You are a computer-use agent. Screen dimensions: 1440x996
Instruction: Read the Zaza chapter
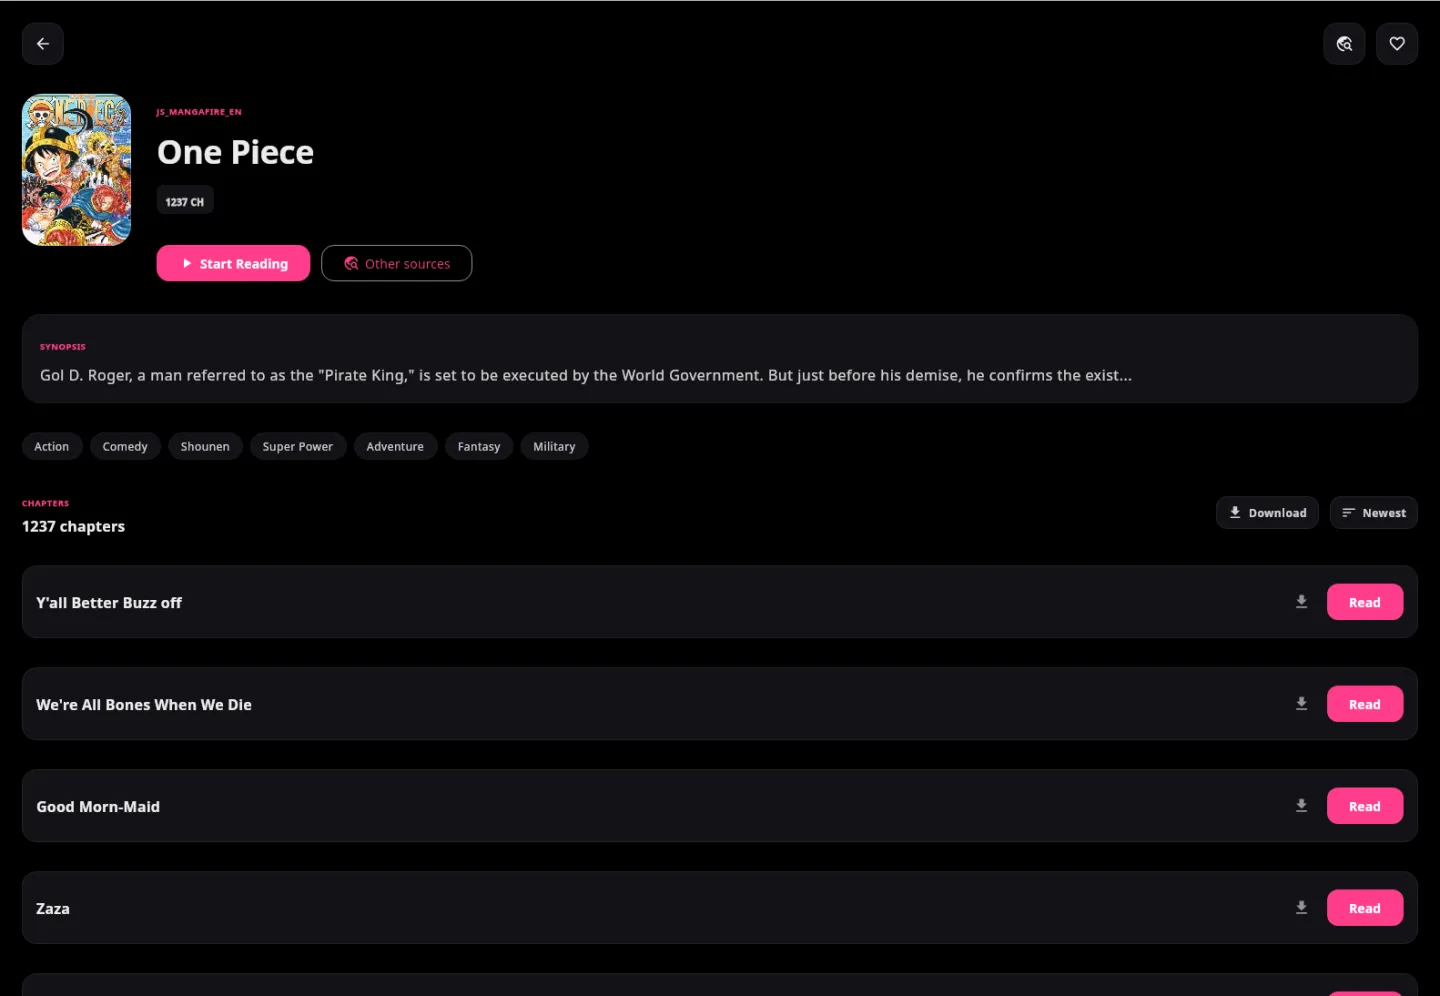[1365, 908]
